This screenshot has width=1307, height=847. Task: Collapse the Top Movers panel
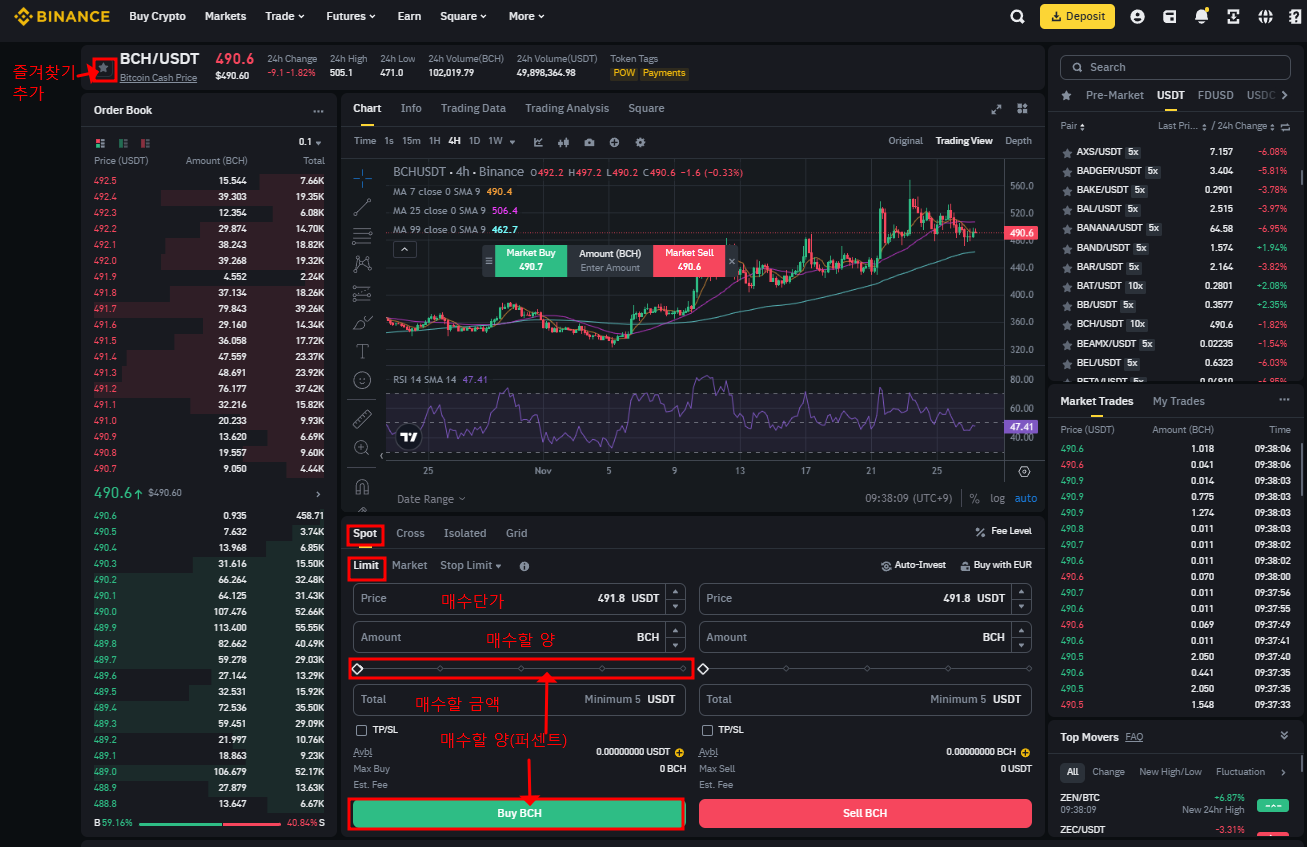click(1285, 736)
